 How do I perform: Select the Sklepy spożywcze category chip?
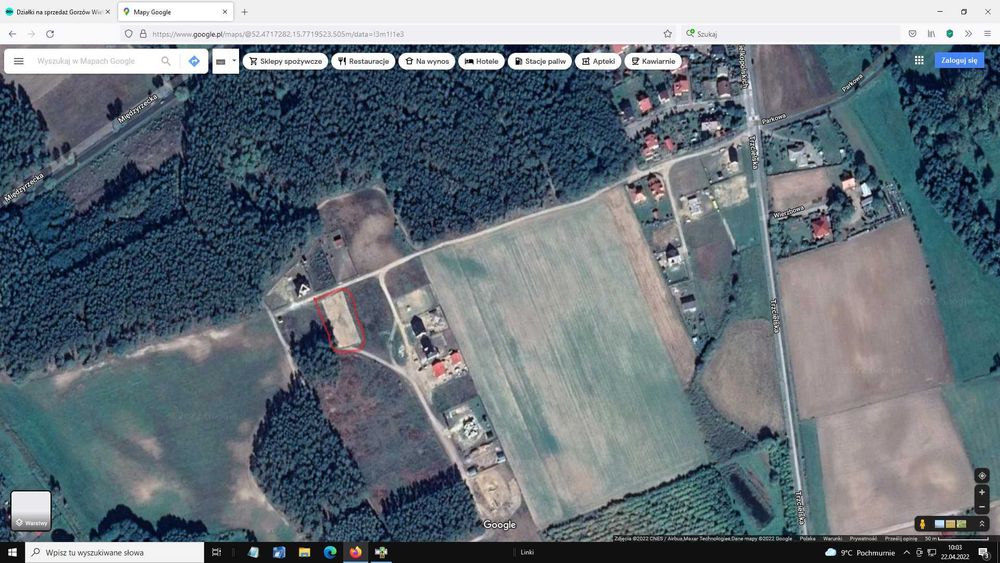(285, 61)
